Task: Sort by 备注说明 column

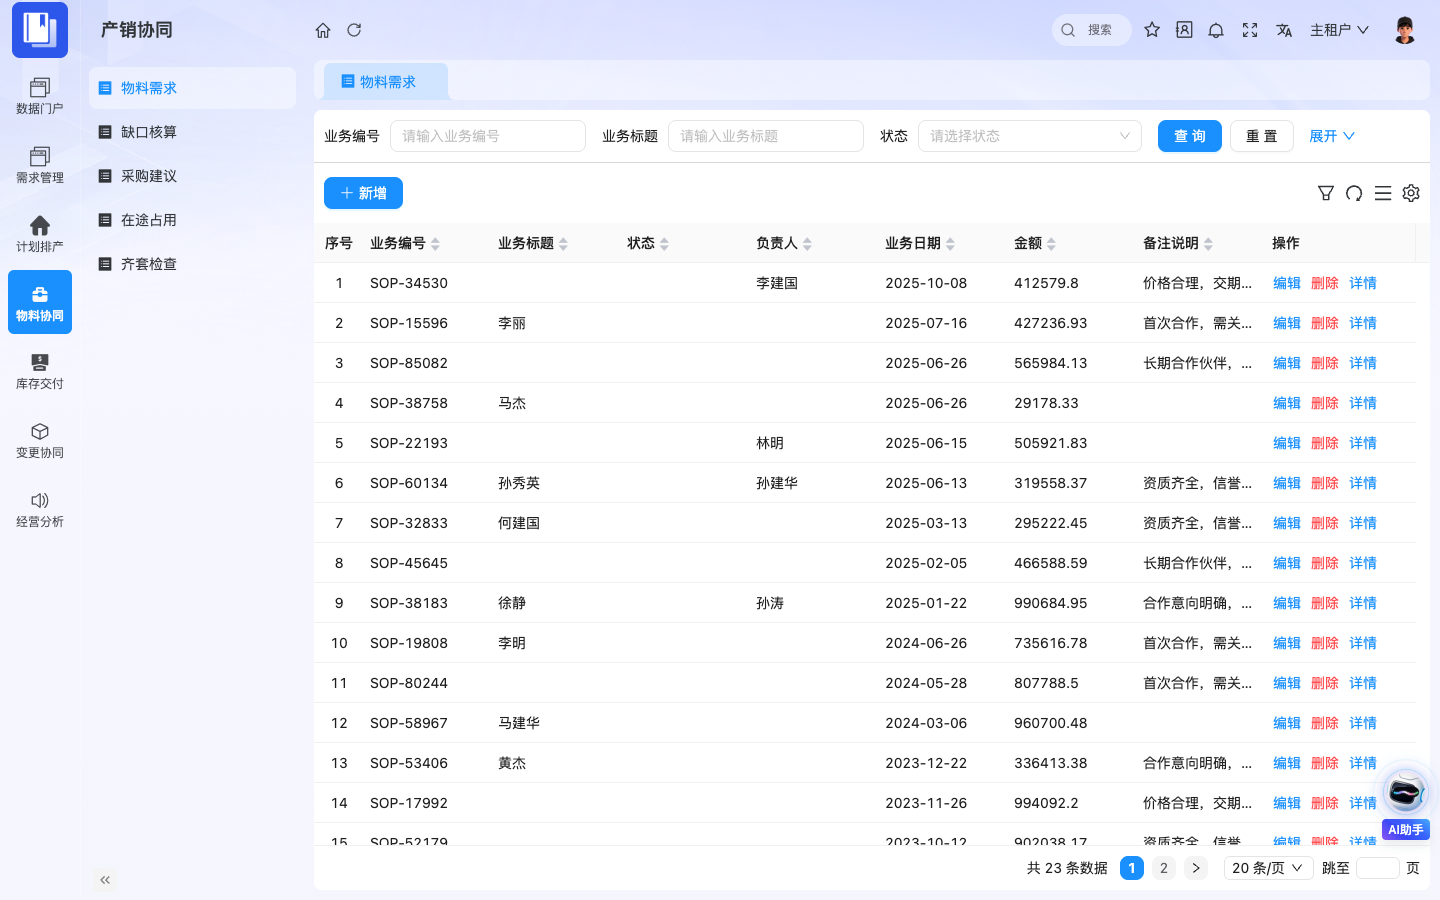Action: pyautogui.click(x=1208, y=243)
